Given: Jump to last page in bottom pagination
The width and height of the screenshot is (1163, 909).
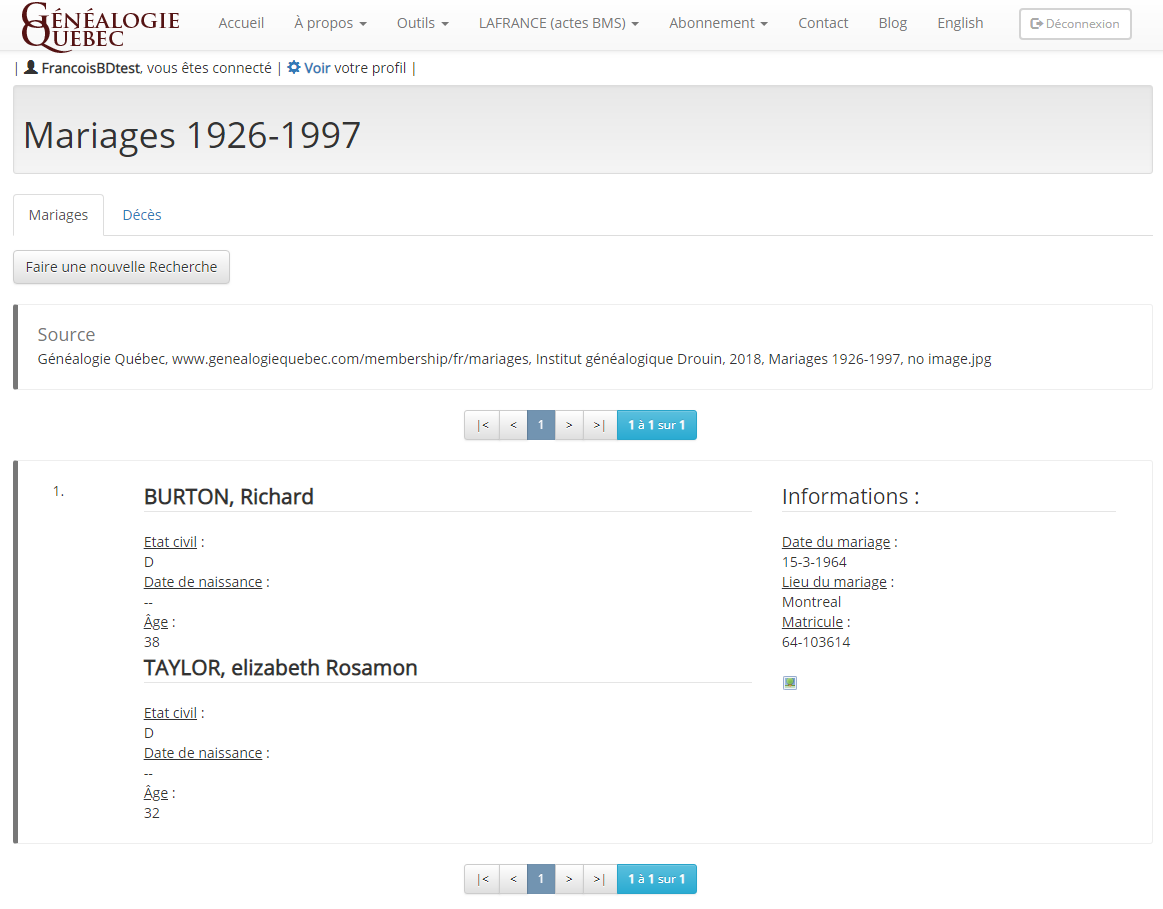Looking at the screenshot, I should click(x=599, y=879).
